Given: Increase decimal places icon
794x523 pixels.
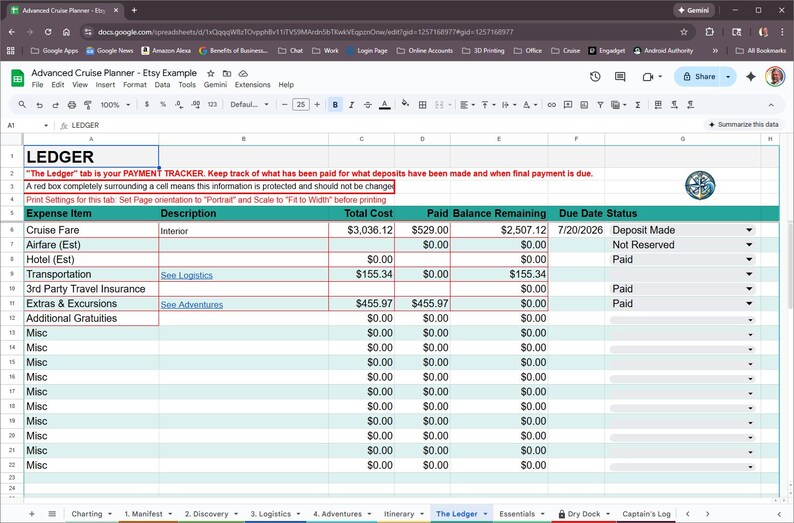Looking at the screenshot, I should 195,104.
